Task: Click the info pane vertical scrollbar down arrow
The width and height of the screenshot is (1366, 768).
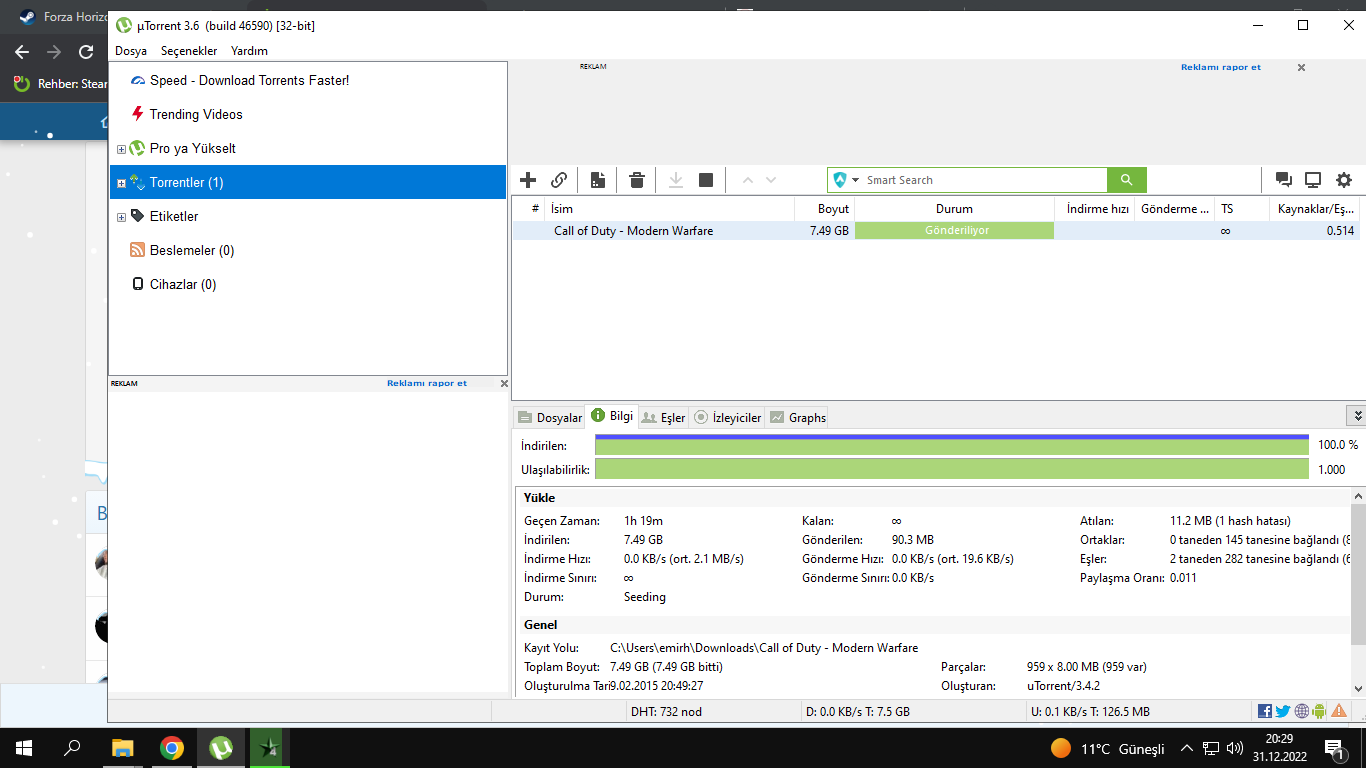Action: [x=1358, y=688]
